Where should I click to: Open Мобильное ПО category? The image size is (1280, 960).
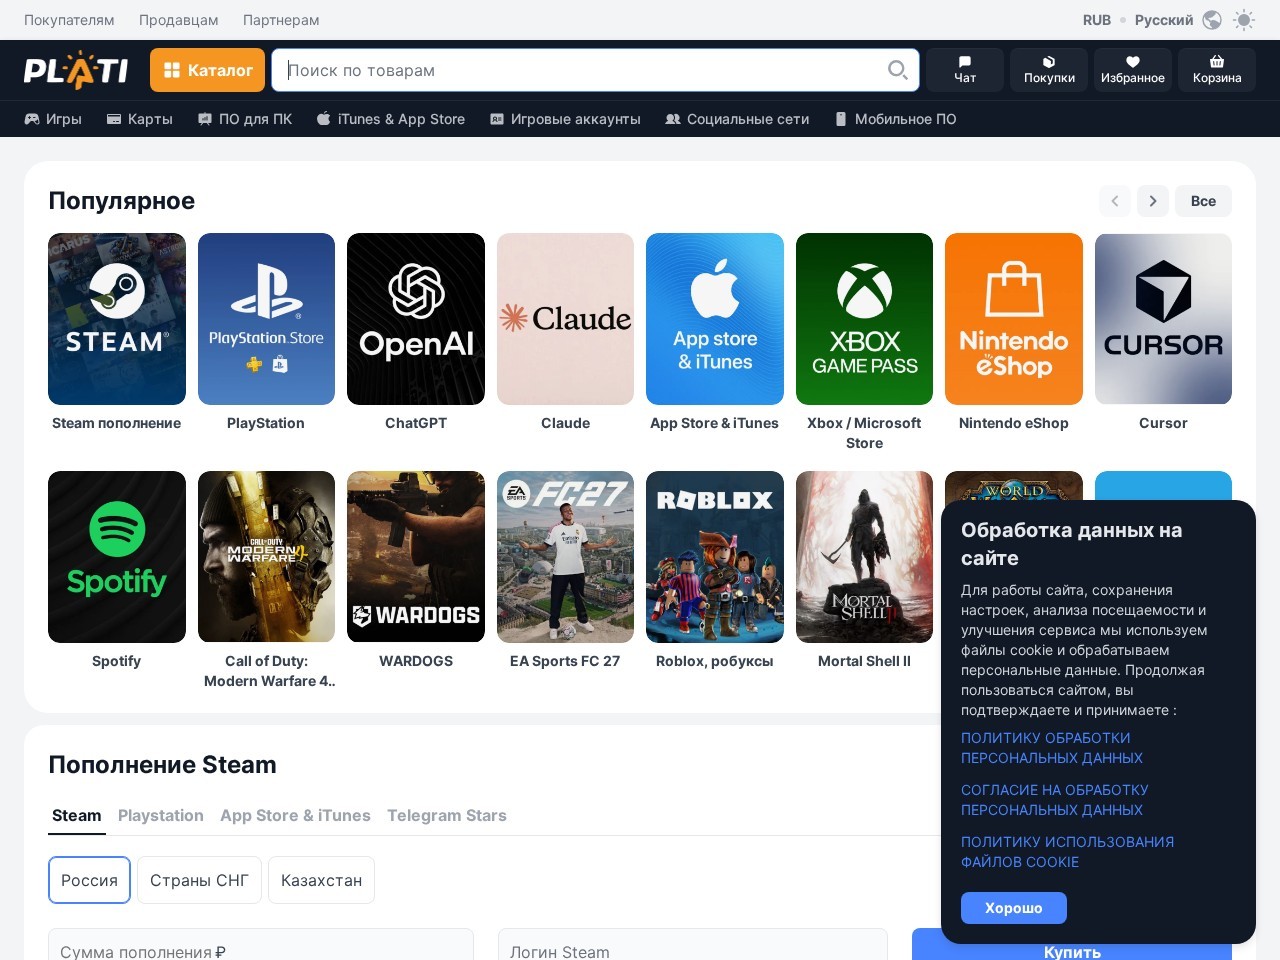pyautogui.click(x=895, y=119)
